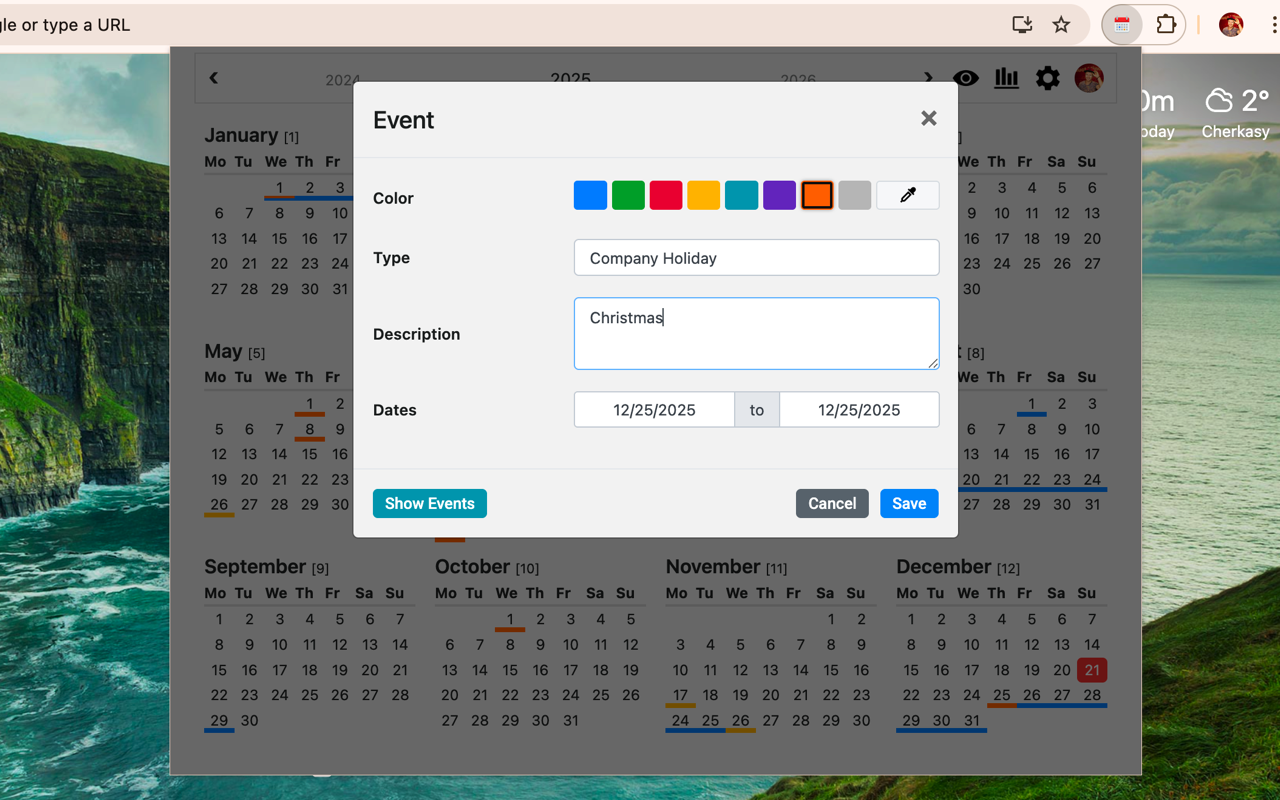1280x800 pixels.
Task: Select the yellow color swatch
Action: coord(703,195)
